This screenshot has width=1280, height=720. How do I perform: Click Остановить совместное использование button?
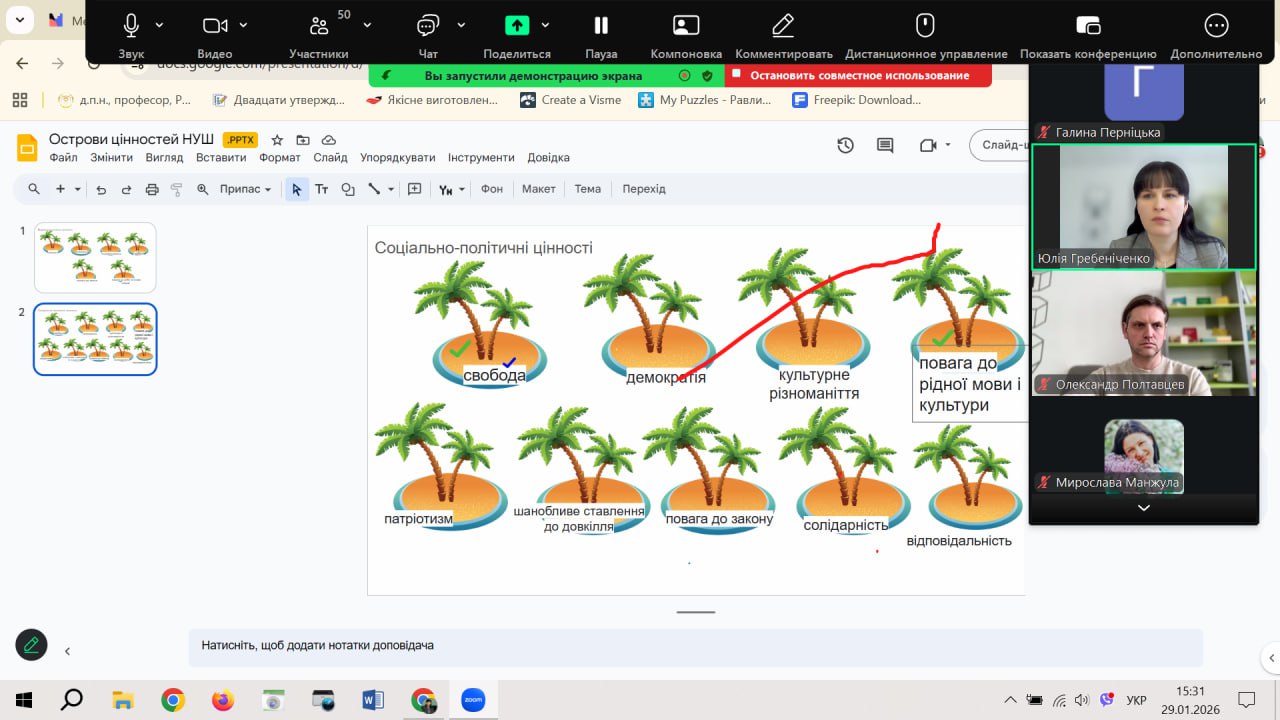click(x=859, y=75)
